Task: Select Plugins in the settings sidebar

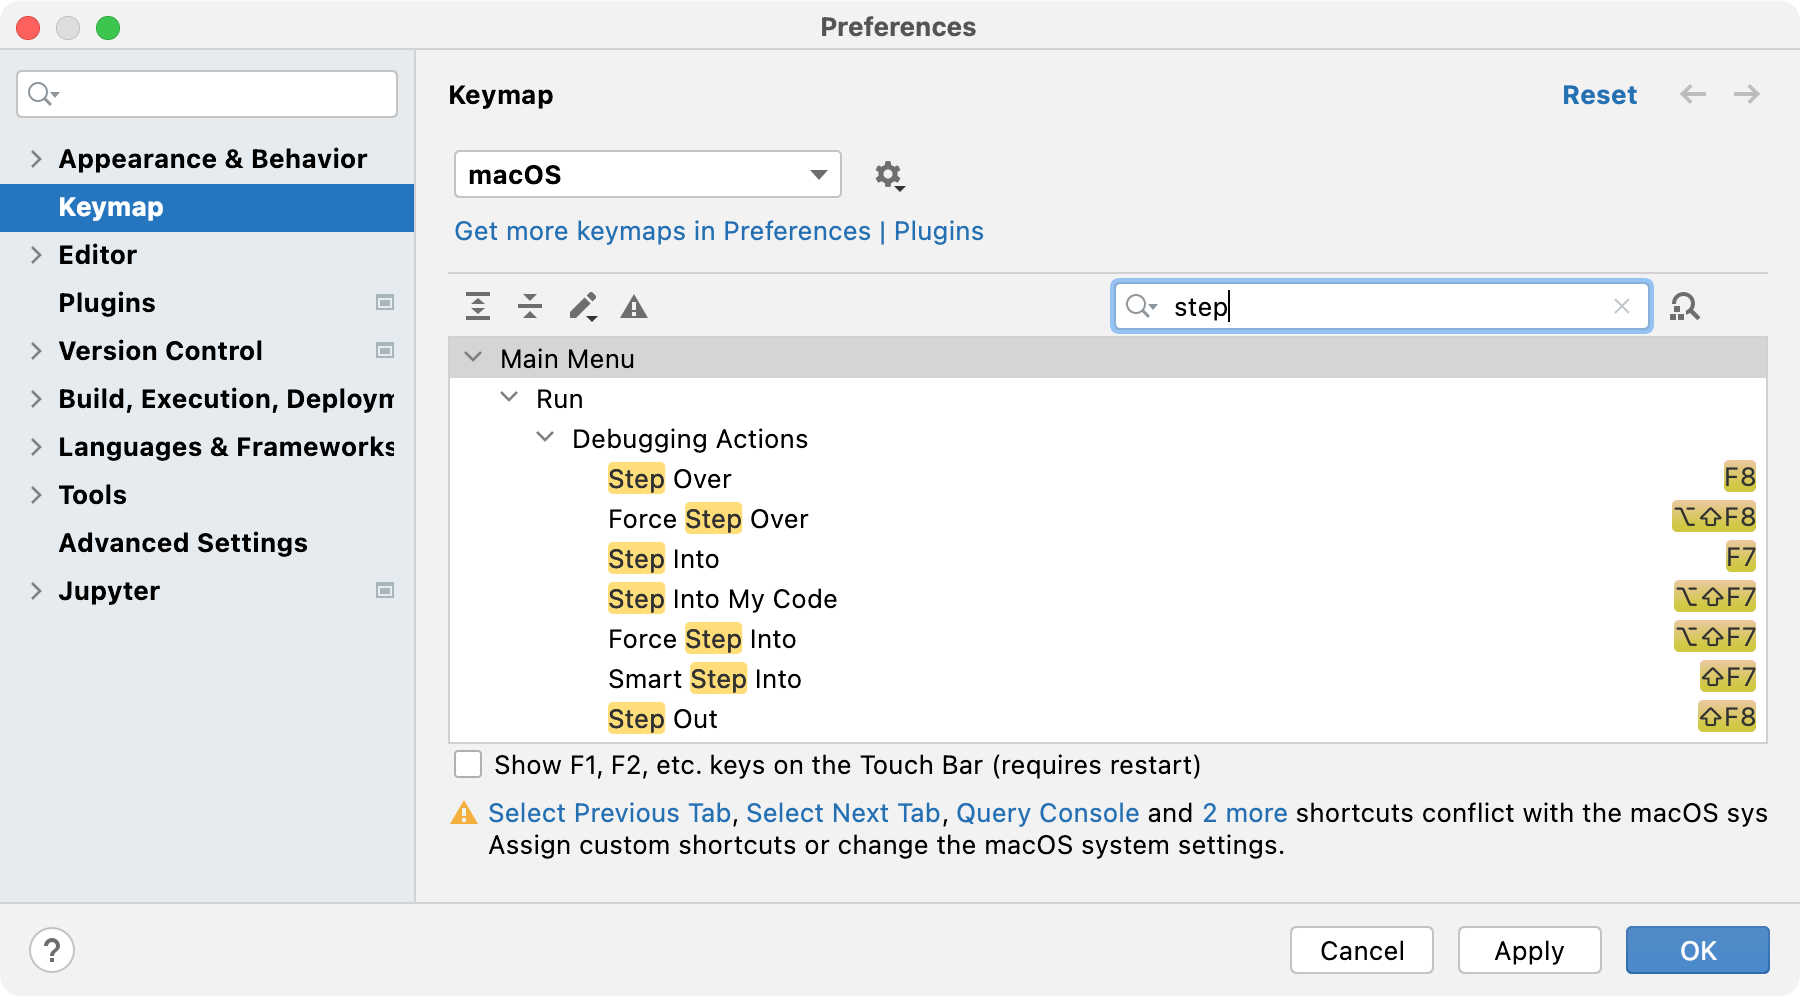Action: click(107, 303)
